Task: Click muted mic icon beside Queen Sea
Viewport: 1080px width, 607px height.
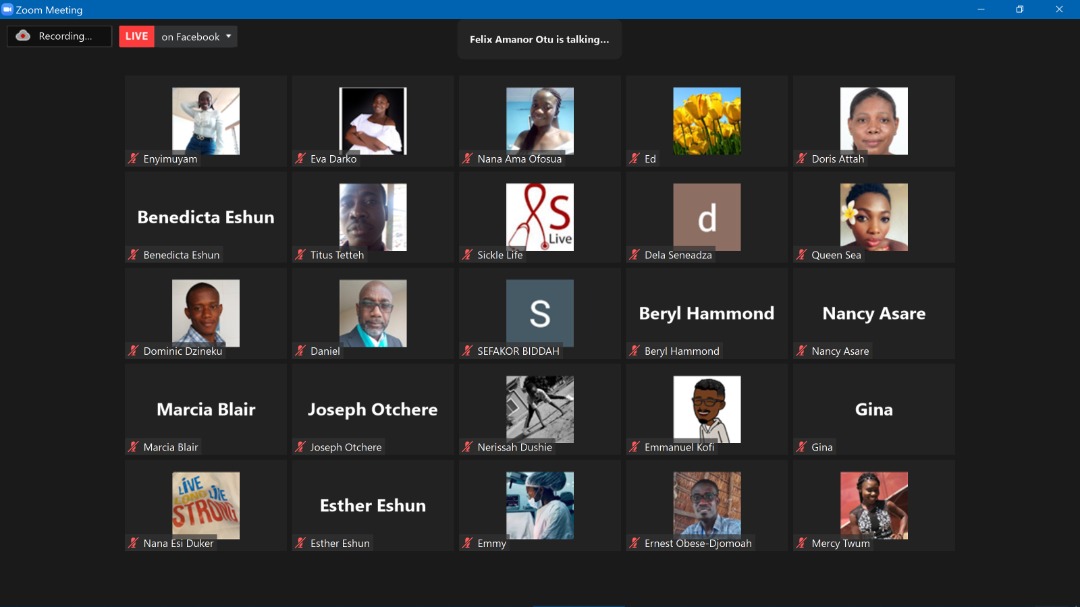Action: pos(802,255)
